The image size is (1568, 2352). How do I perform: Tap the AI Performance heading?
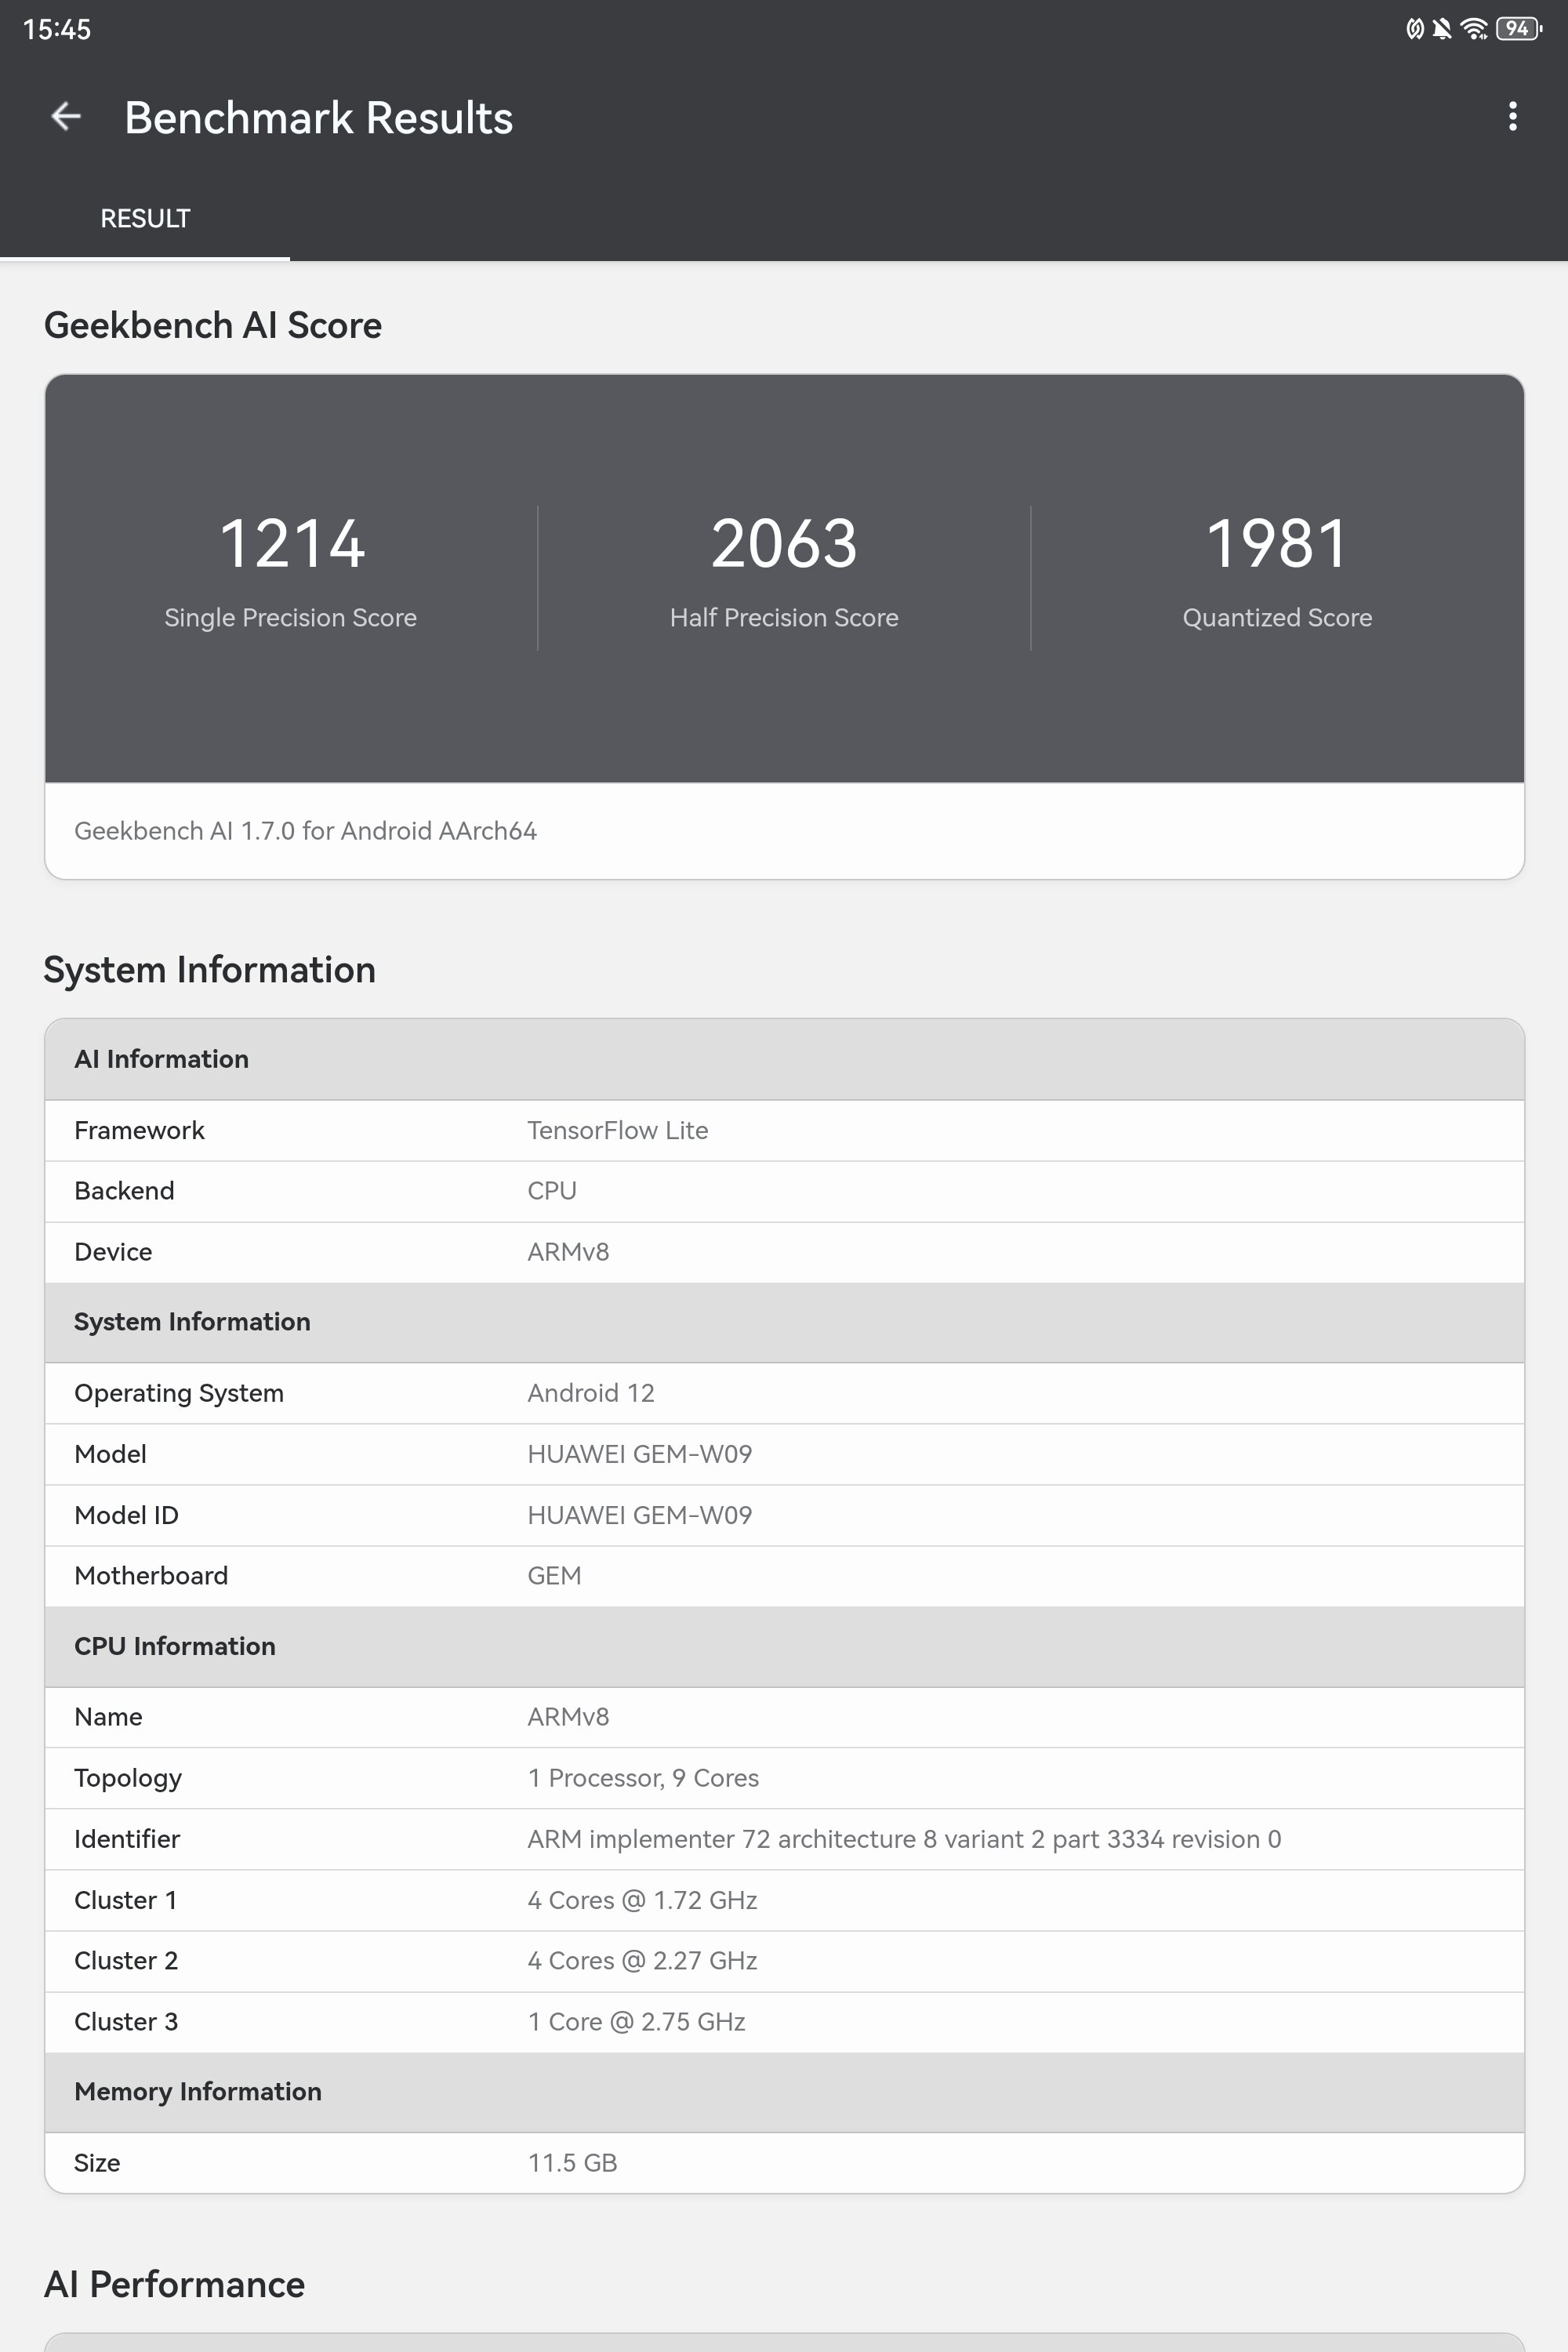(174, 2285)
